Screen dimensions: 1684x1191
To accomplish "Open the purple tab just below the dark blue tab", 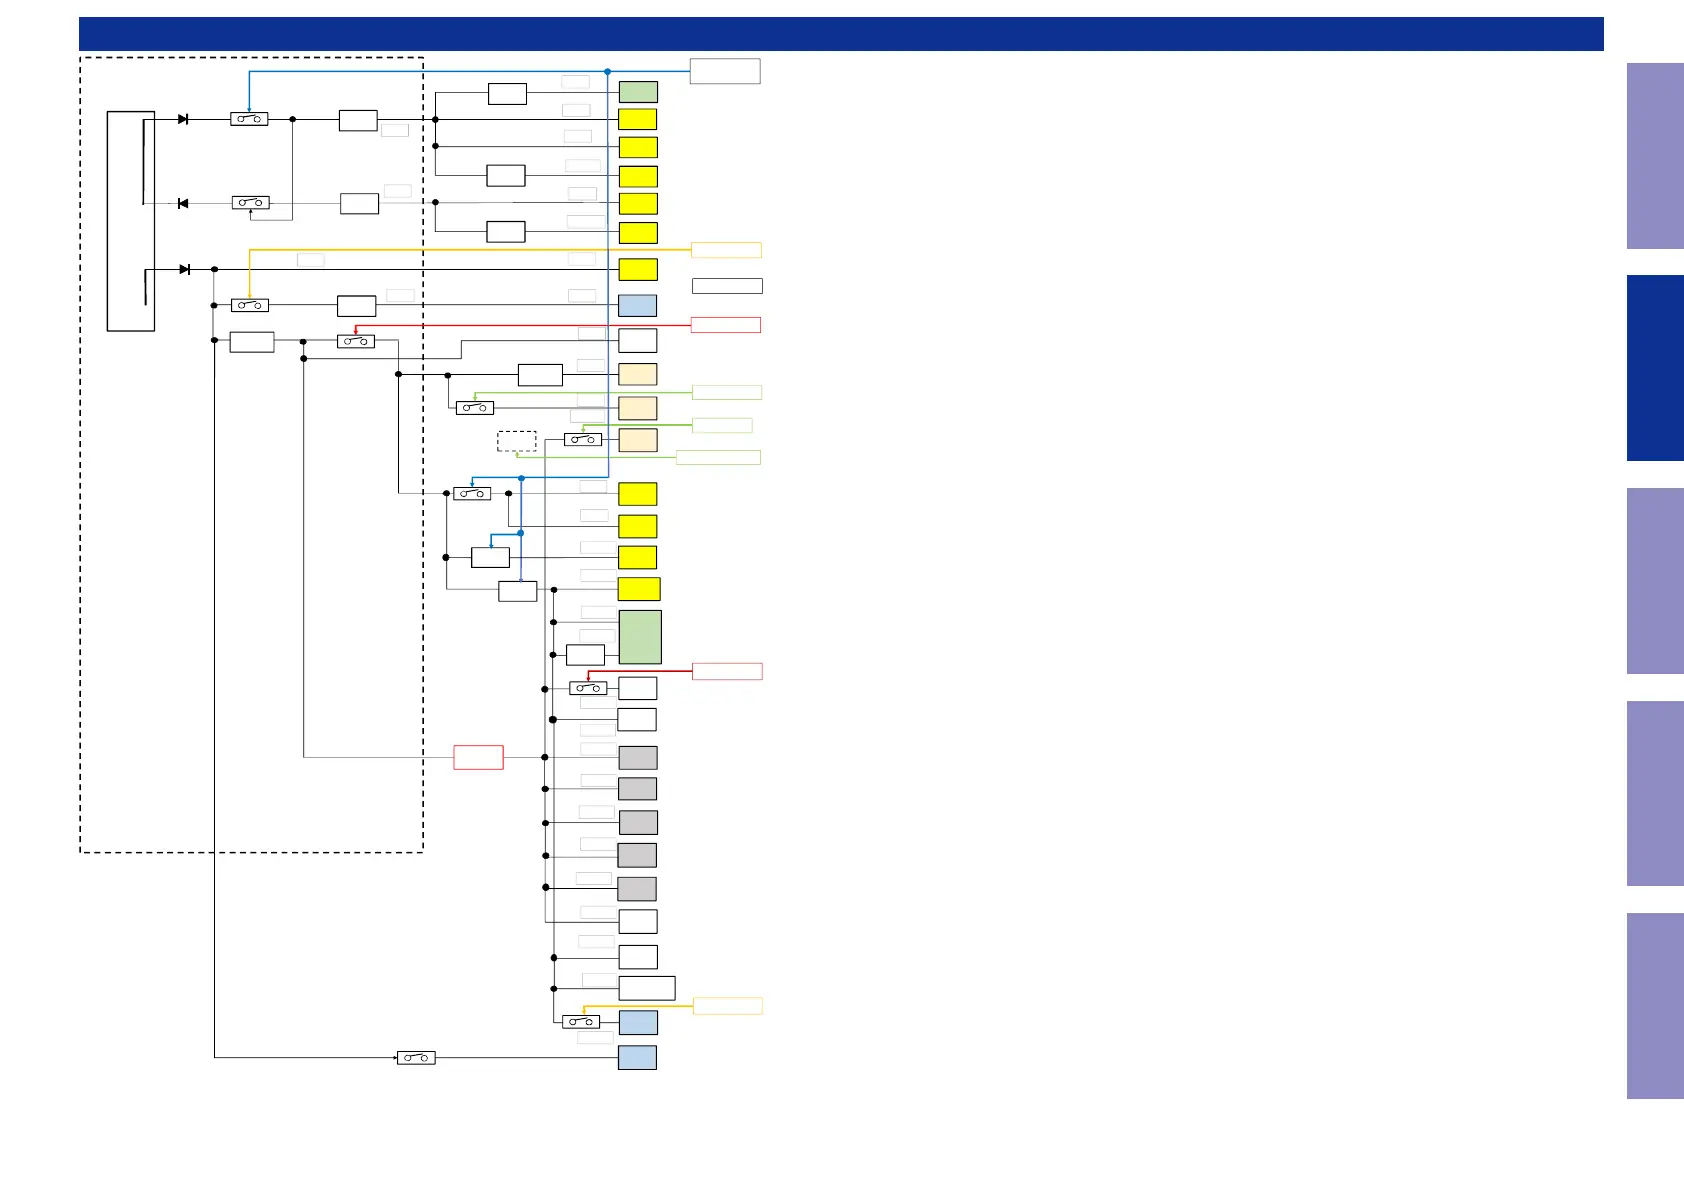I will tap(1655, 581).
